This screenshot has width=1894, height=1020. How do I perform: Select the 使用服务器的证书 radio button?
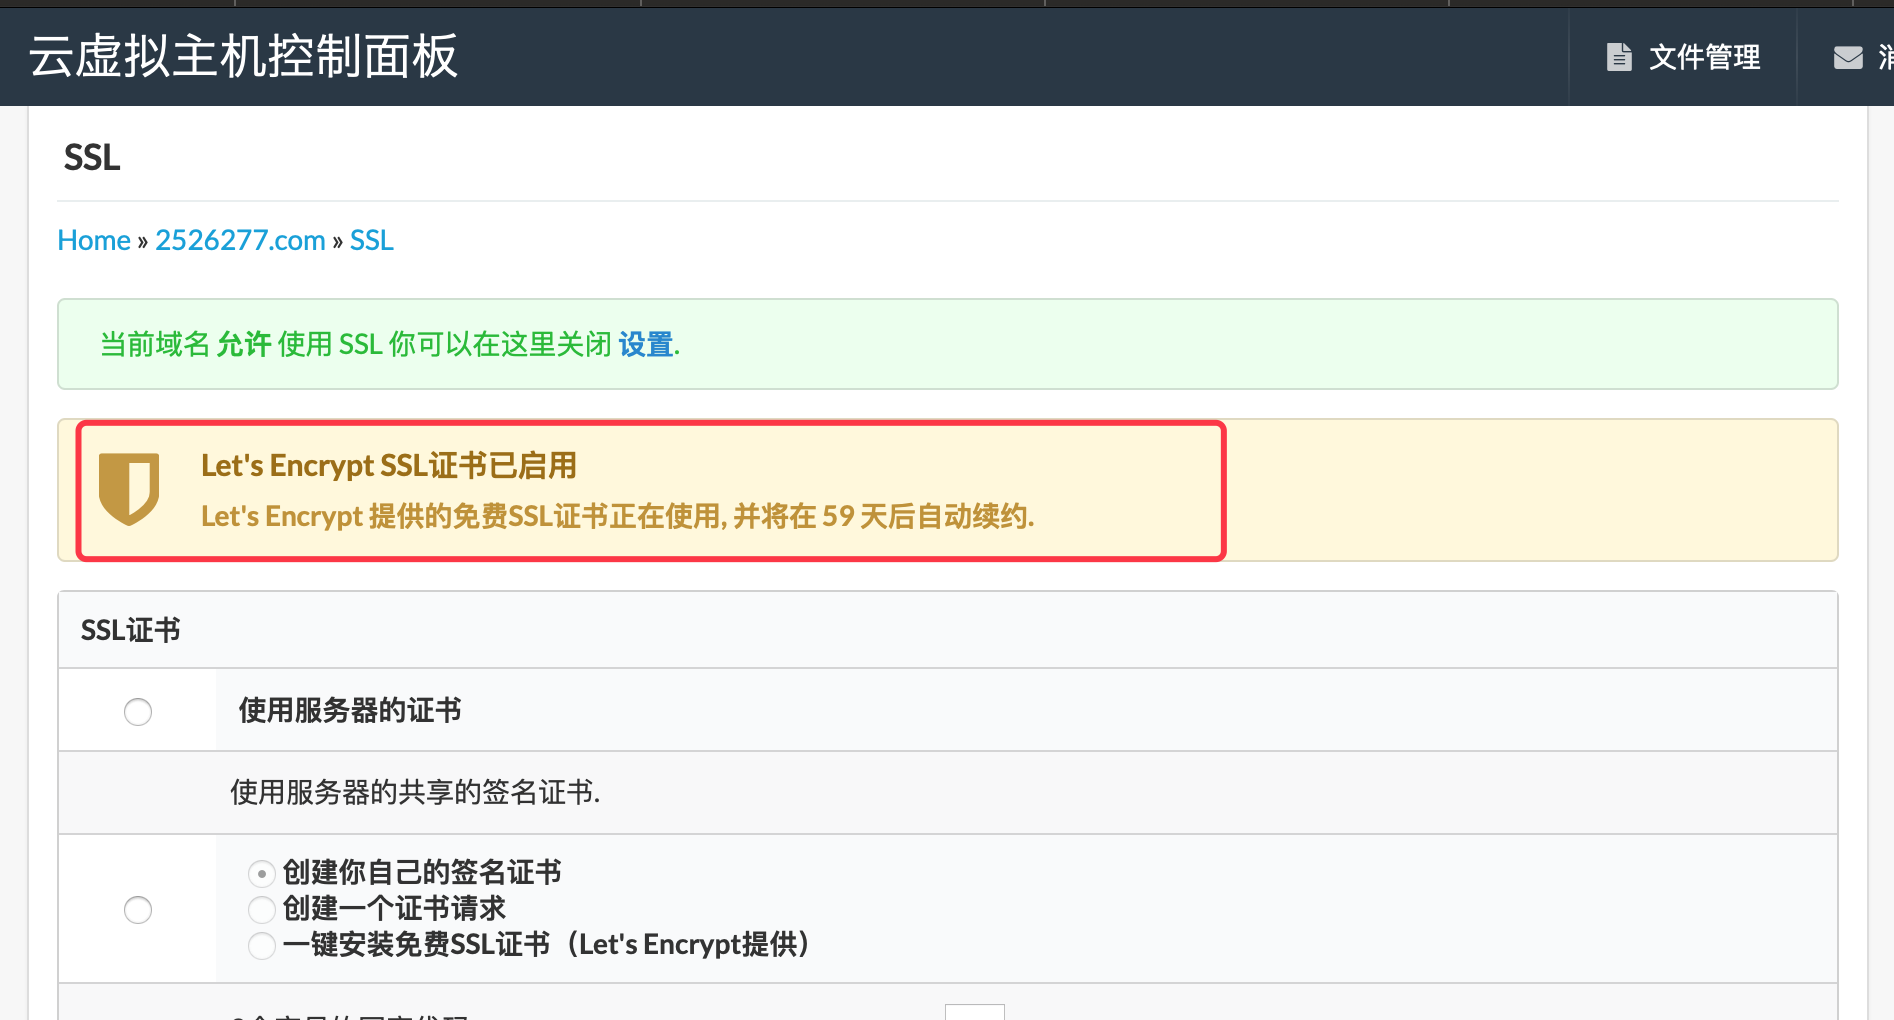[x=138, y=712]
